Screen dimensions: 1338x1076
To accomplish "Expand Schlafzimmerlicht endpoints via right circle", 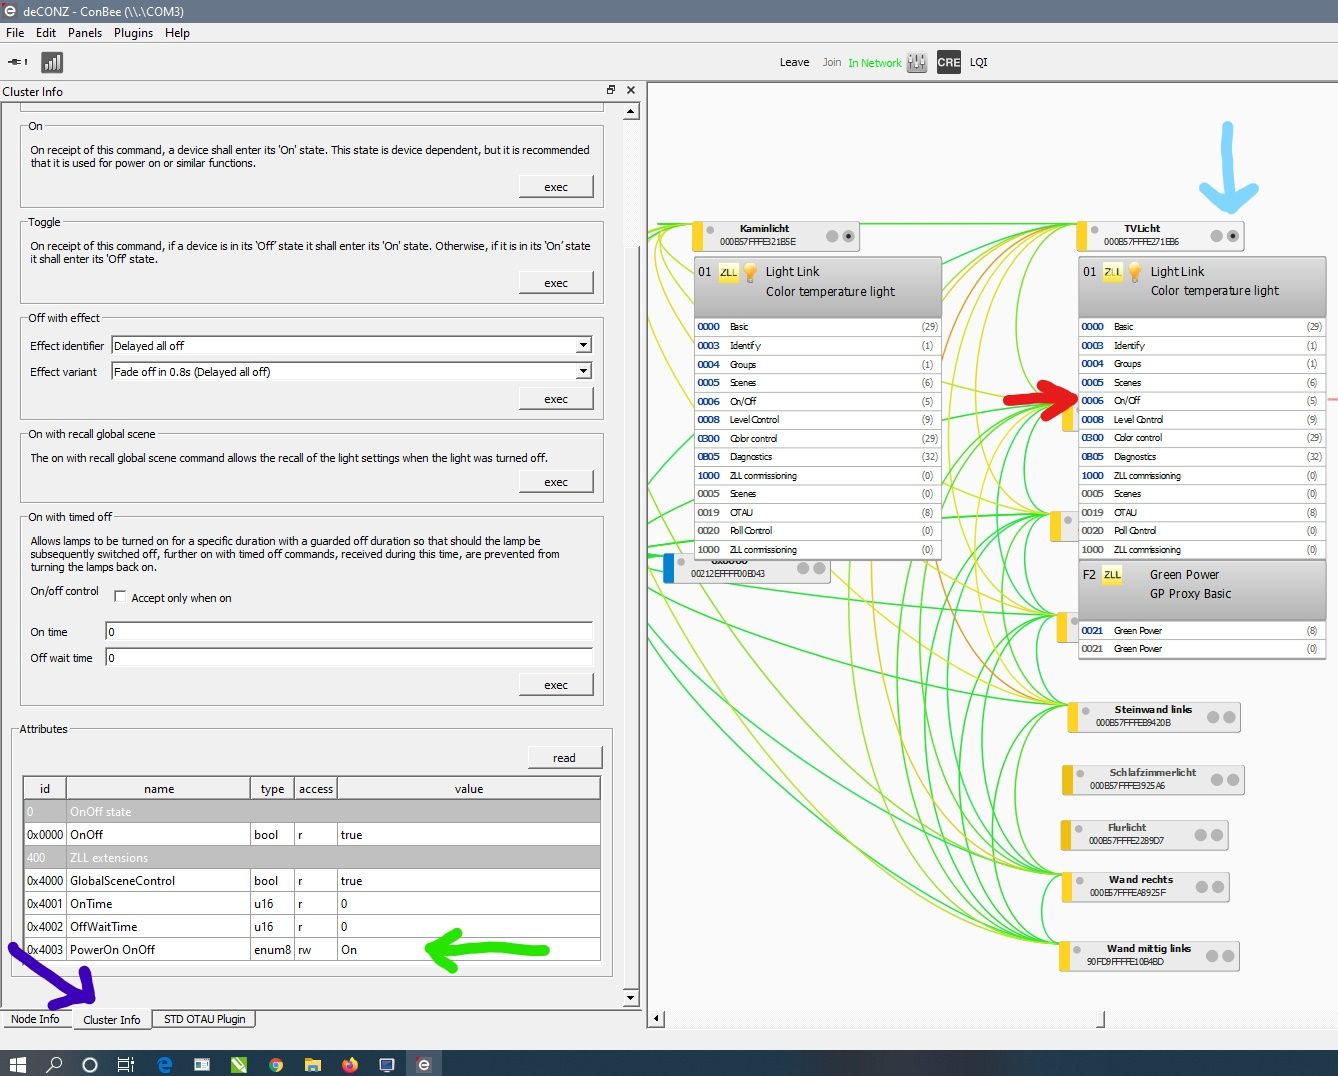I will (1233, 780).
